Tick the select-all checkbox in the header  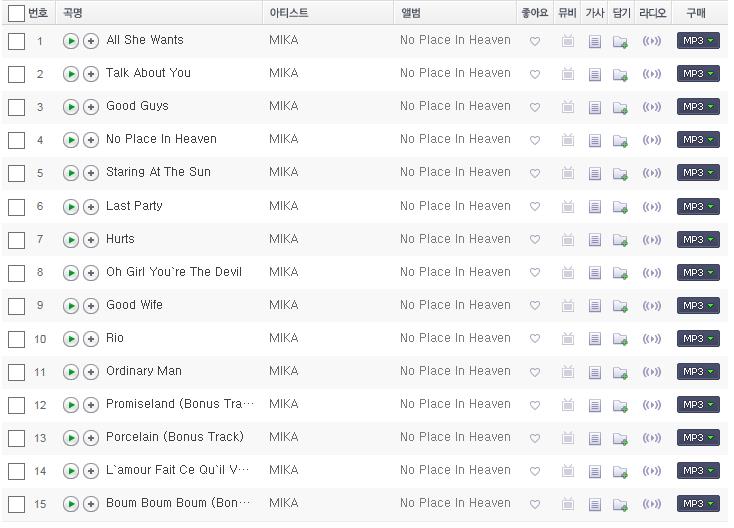pyautogui.click(x=16, y=13)
